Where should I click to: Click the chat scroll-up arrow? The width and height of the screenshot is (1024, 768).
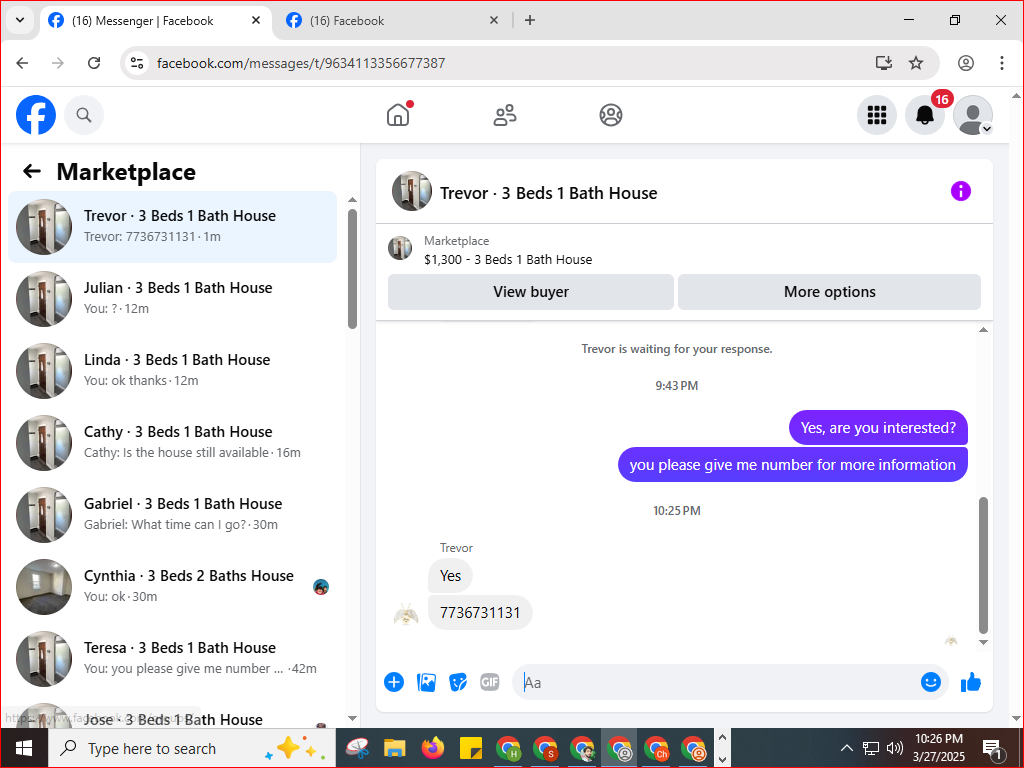point(984,330)
